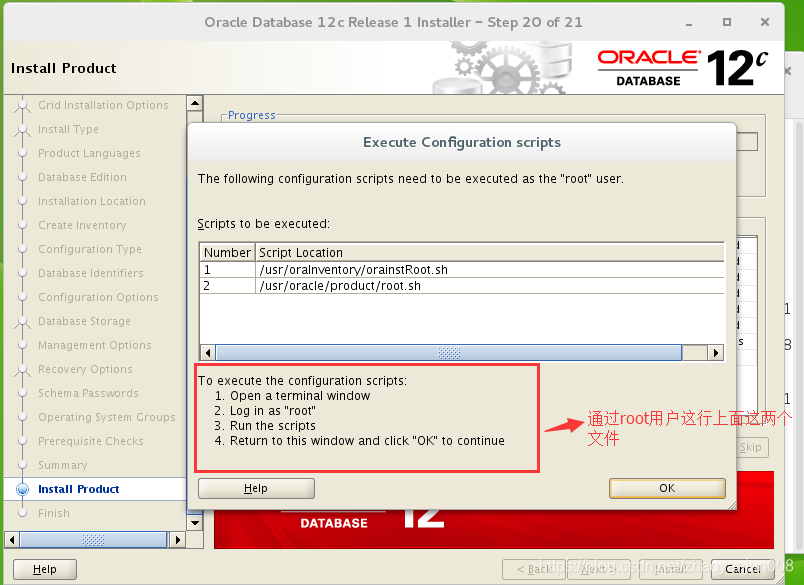Click Help button at installer bottom left
The image size is (804, 585).
45,569
